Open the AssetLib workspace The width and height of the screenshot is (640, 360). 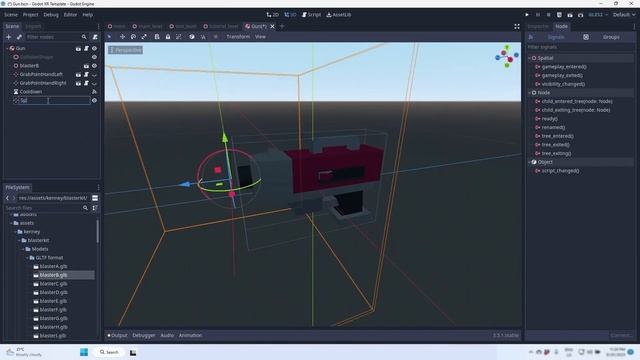339,15
